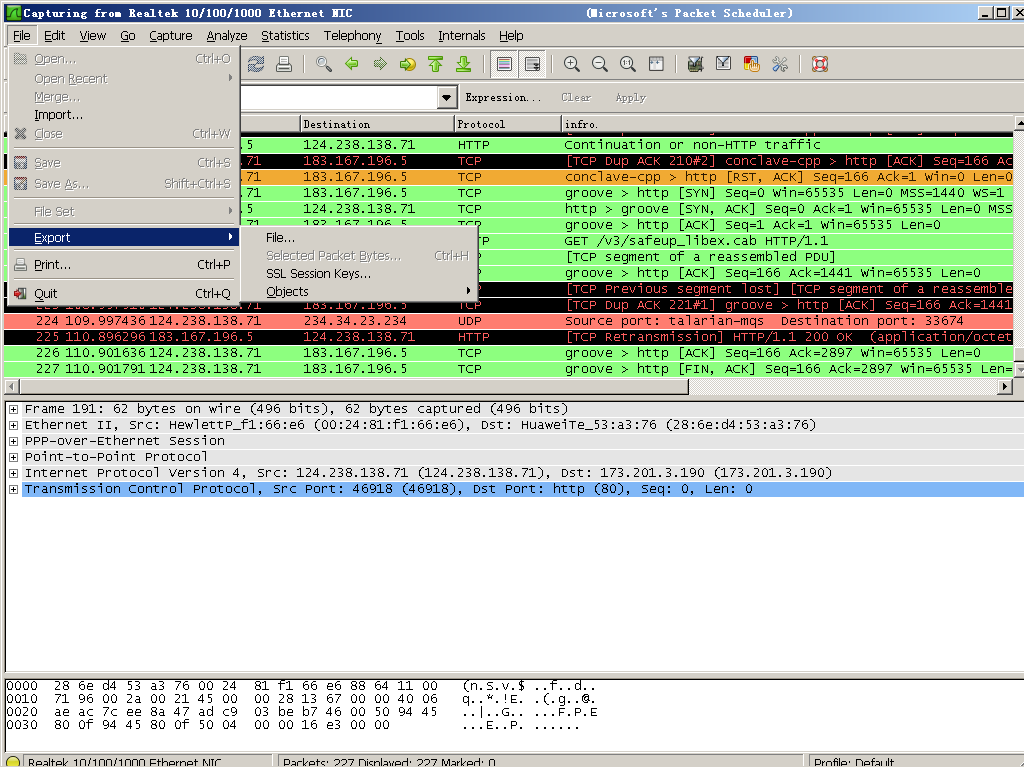Viewport: 1024px width, 768px height.
Task: Choose File... in the Export submenu
Action: click(359, 238)
